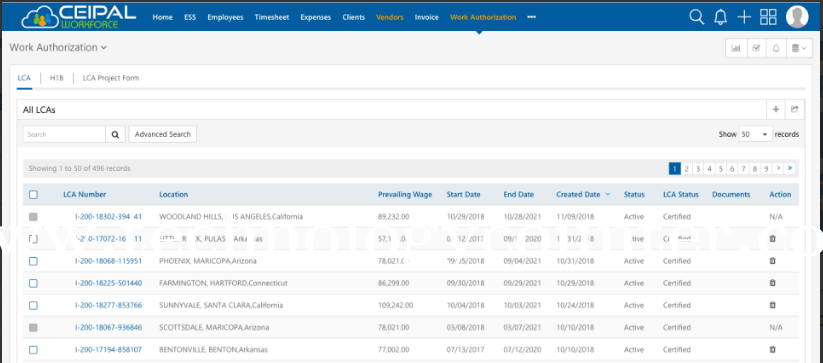Screen dimensions: 823x363
Task: Switch to the LCA tab
Action: coord(24,78)
